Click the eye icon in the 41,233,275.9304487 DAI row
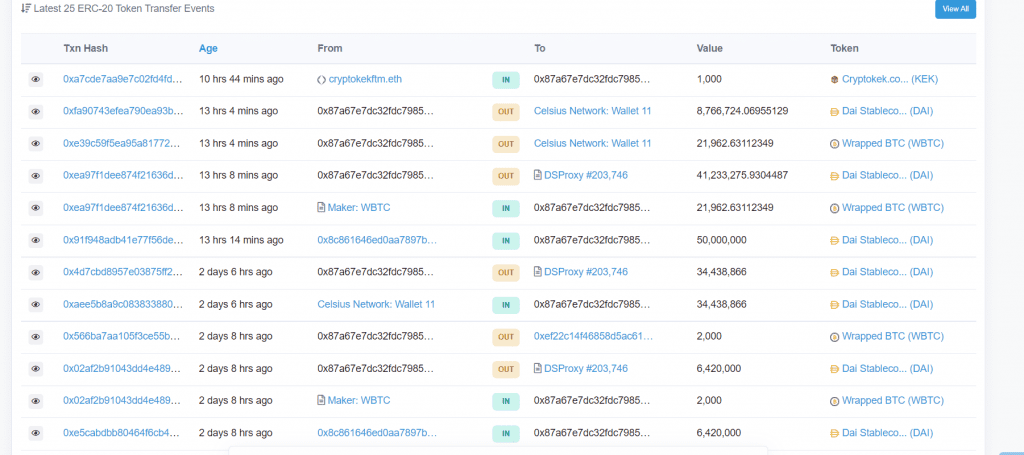The image size is (1024, 455). point(36,176)
